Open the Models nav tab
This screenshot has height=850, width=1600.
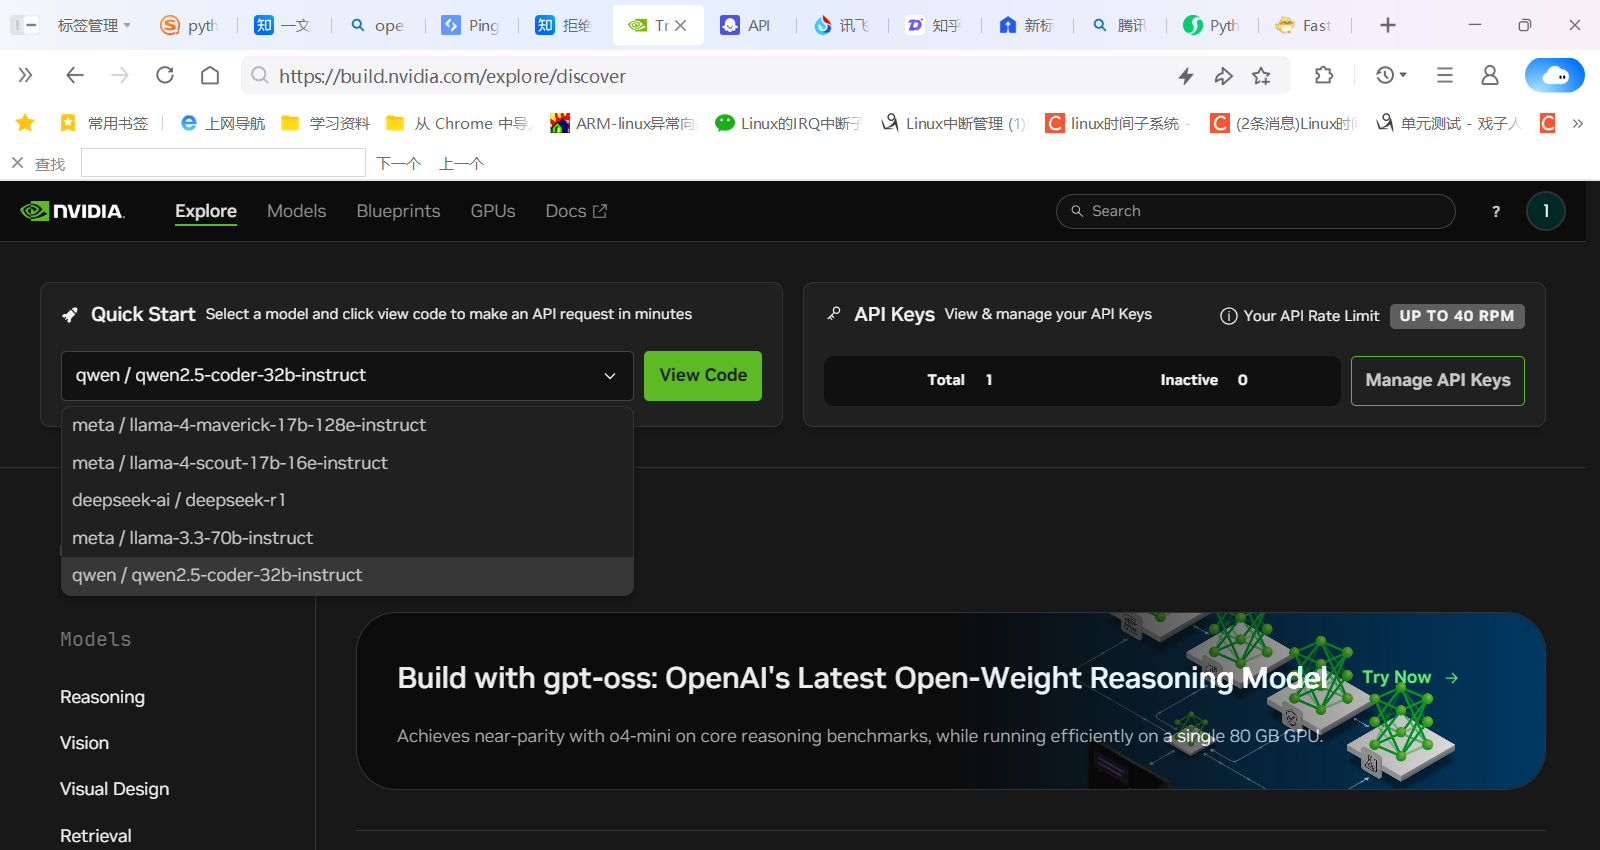tap(296, 211)
